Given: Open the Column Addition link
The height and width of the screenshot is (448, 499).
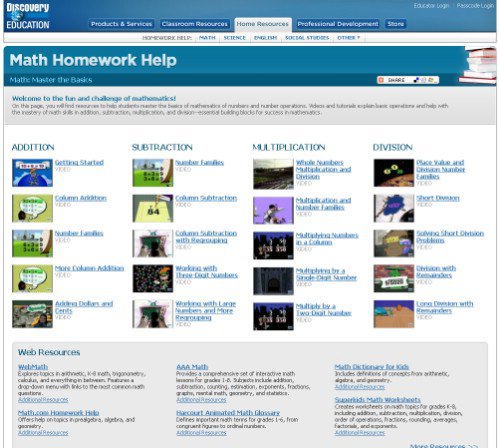Looking at the screenshot, I should click(x=81, y=198).
